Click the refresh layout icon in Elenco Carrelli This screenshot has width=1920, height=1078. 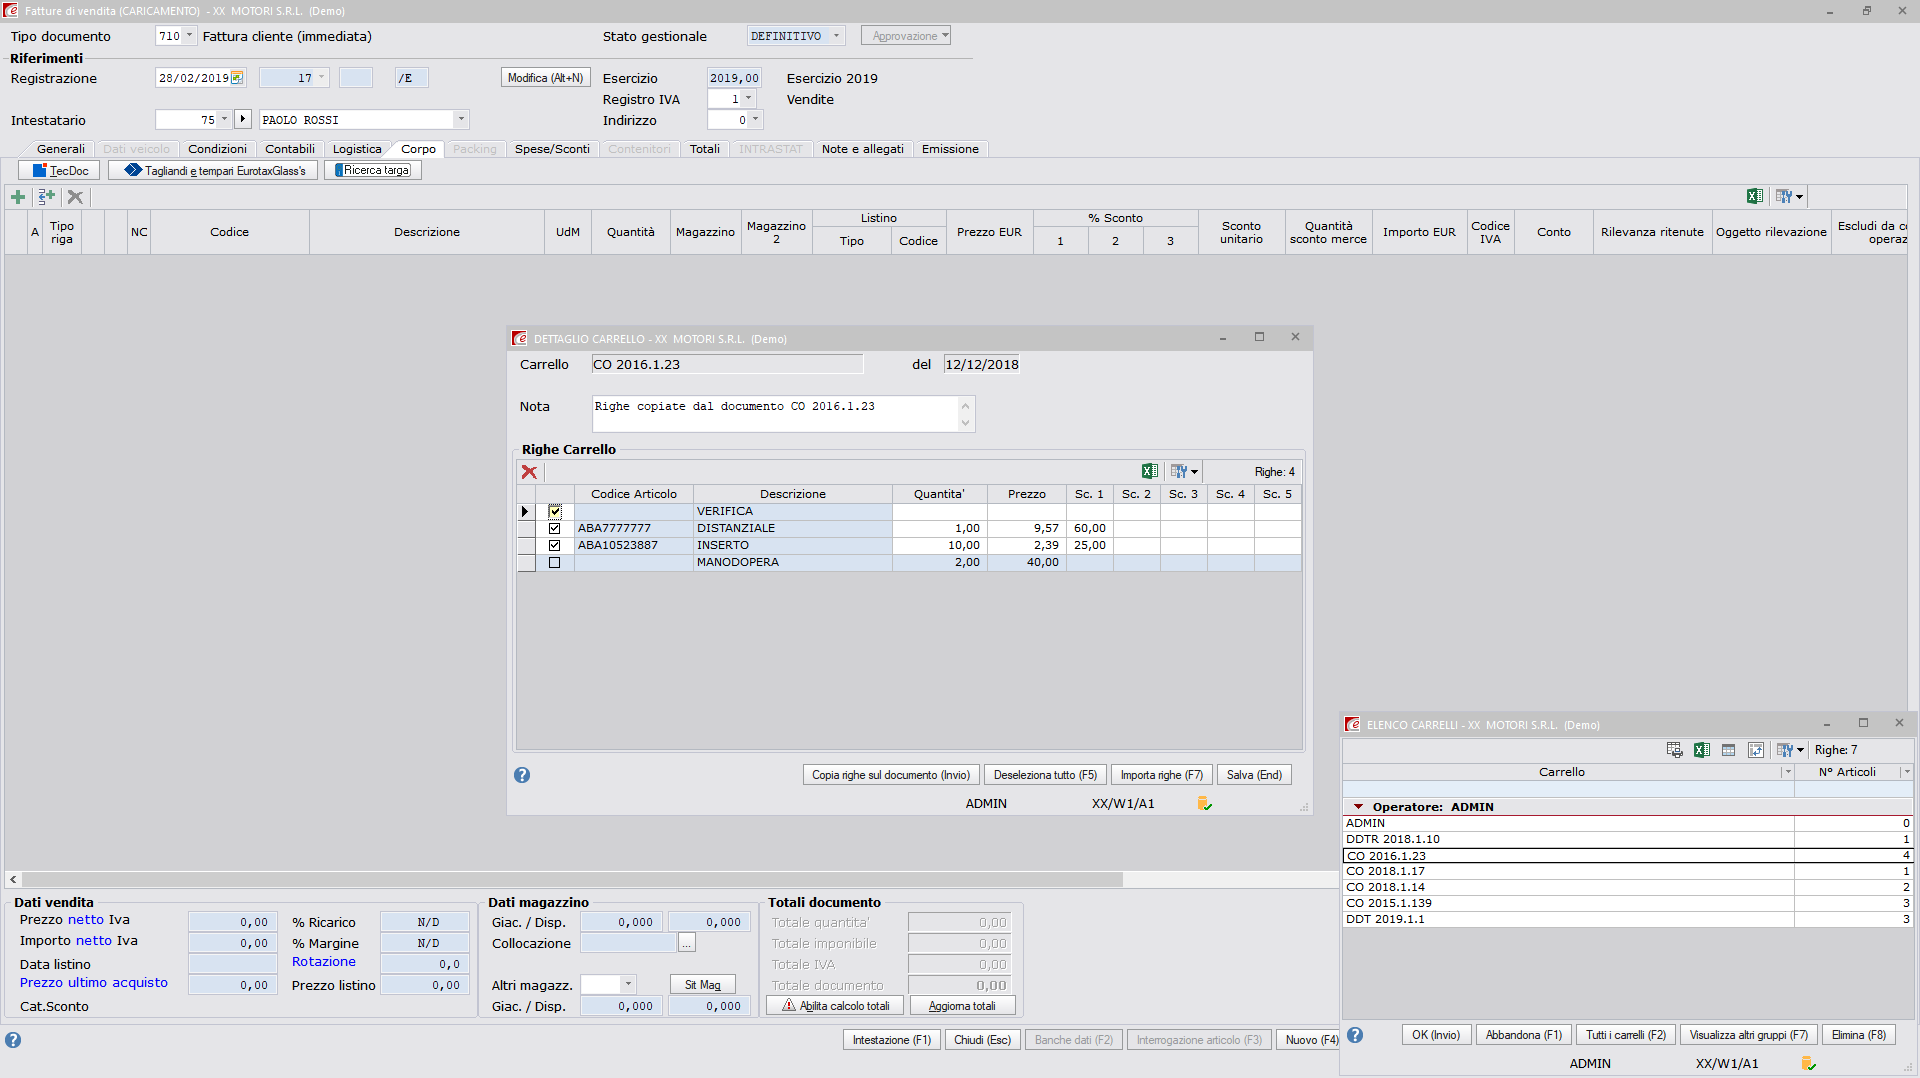[x=1755, y=750]
